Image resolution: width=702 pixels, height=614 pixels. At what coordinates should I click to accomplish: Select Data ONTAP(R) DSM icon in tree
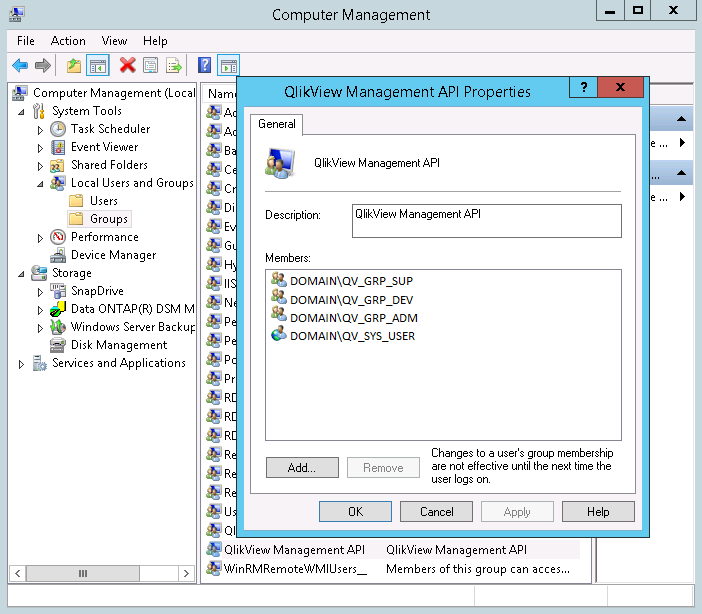[x=58, y=309]
